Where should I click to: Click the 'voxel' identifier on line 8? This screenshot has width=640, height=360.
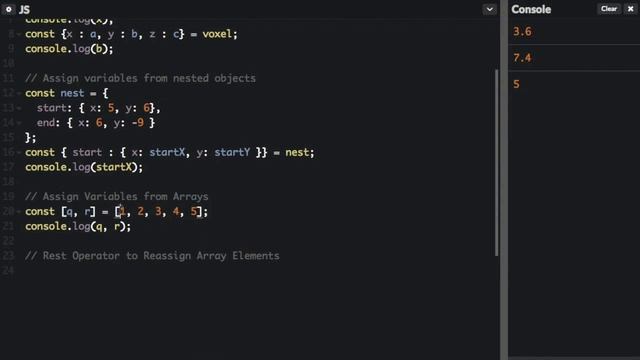217,34
